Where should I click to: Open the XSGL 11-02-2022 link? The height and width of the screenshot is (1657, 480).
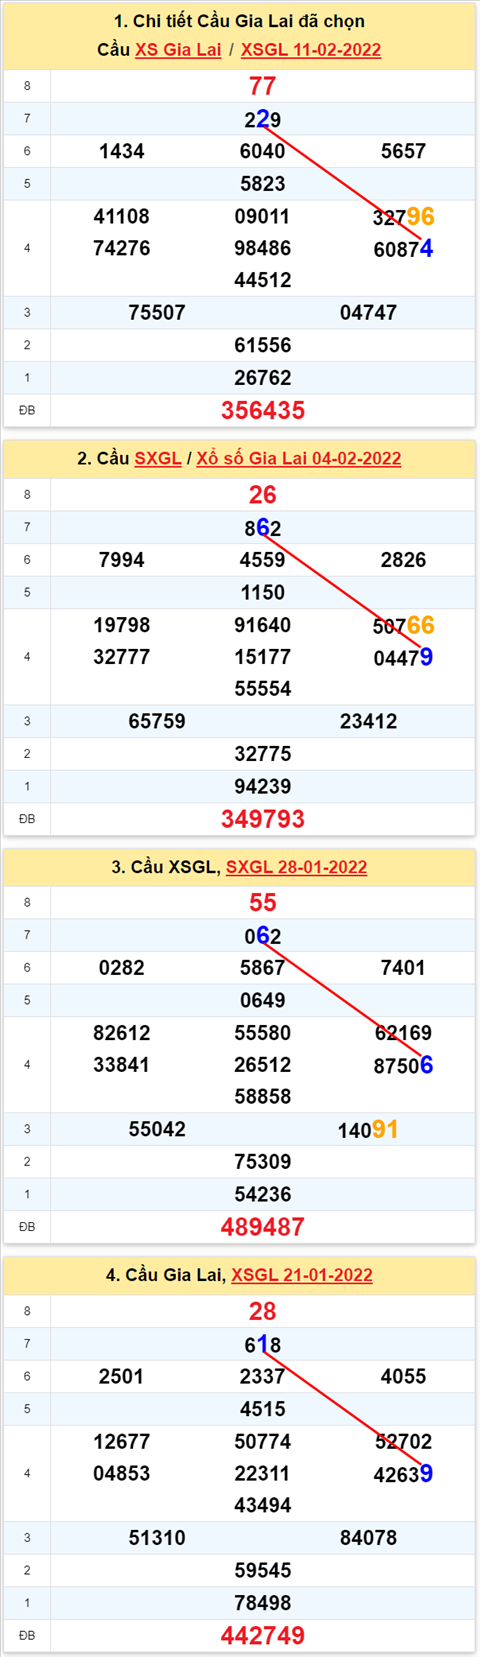311,50
